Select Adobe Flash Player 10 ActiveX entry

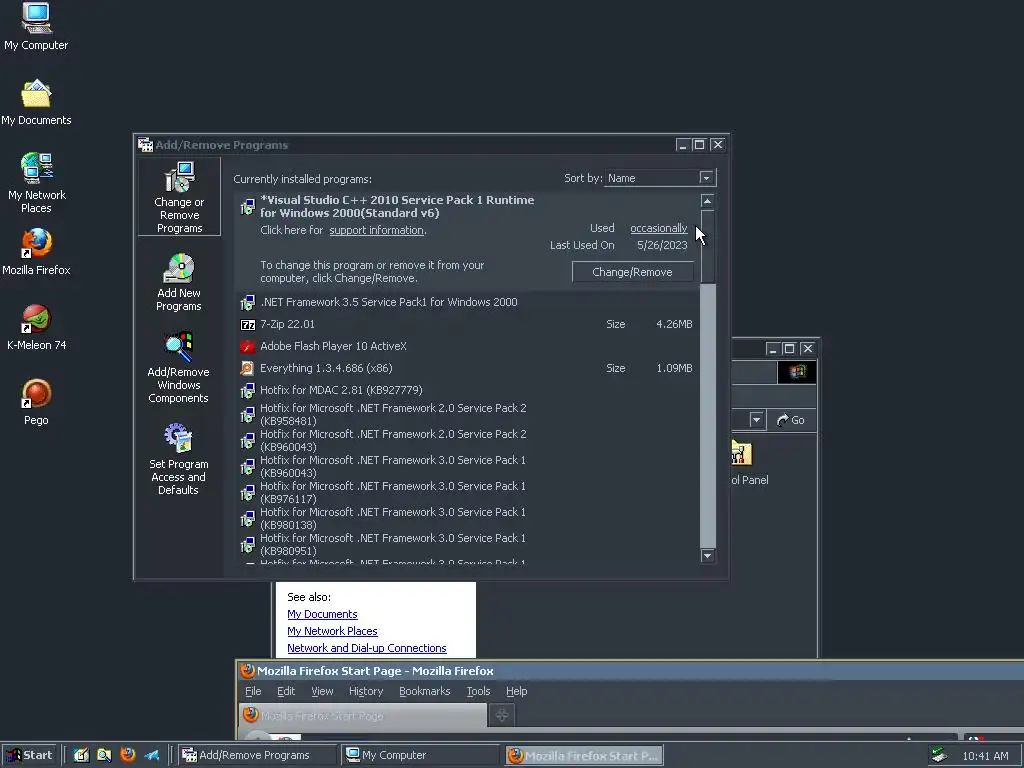(468, 346)
